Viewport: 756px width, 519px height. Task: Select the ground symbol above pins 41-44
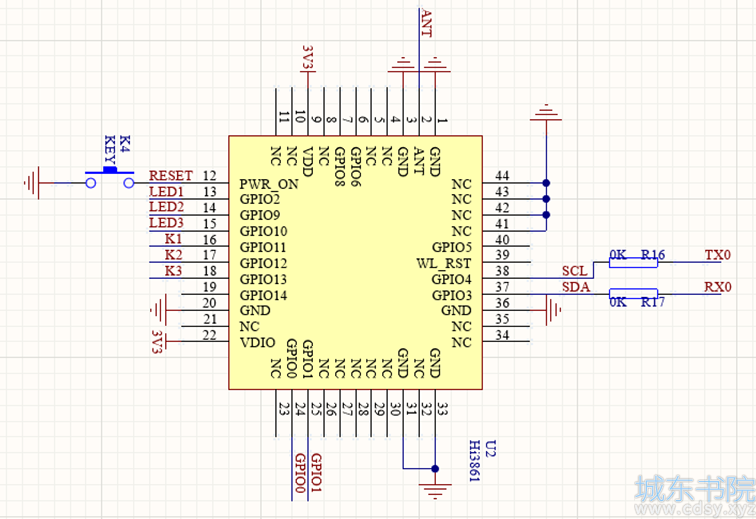[x=546, y=112]
